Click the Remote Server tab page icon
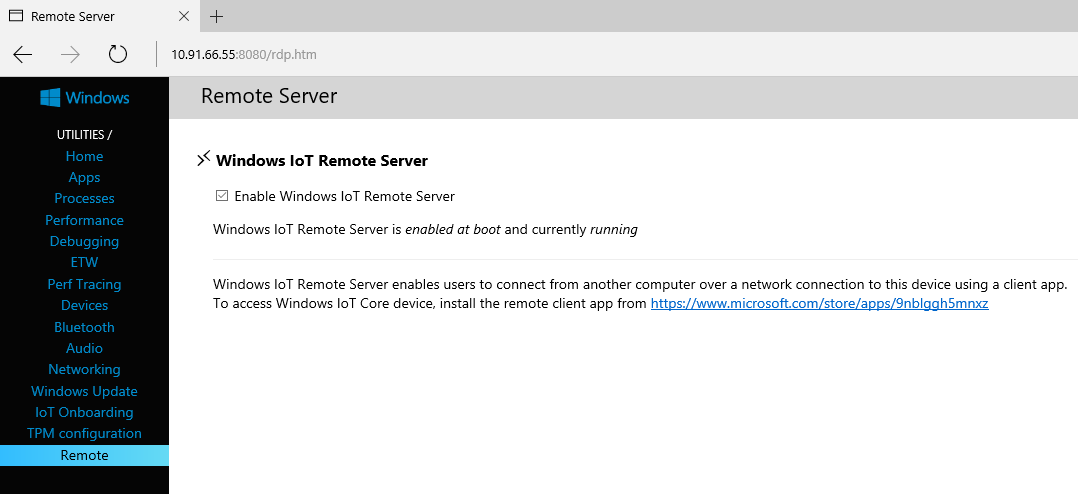1078x494 pixels. [16, 16]
